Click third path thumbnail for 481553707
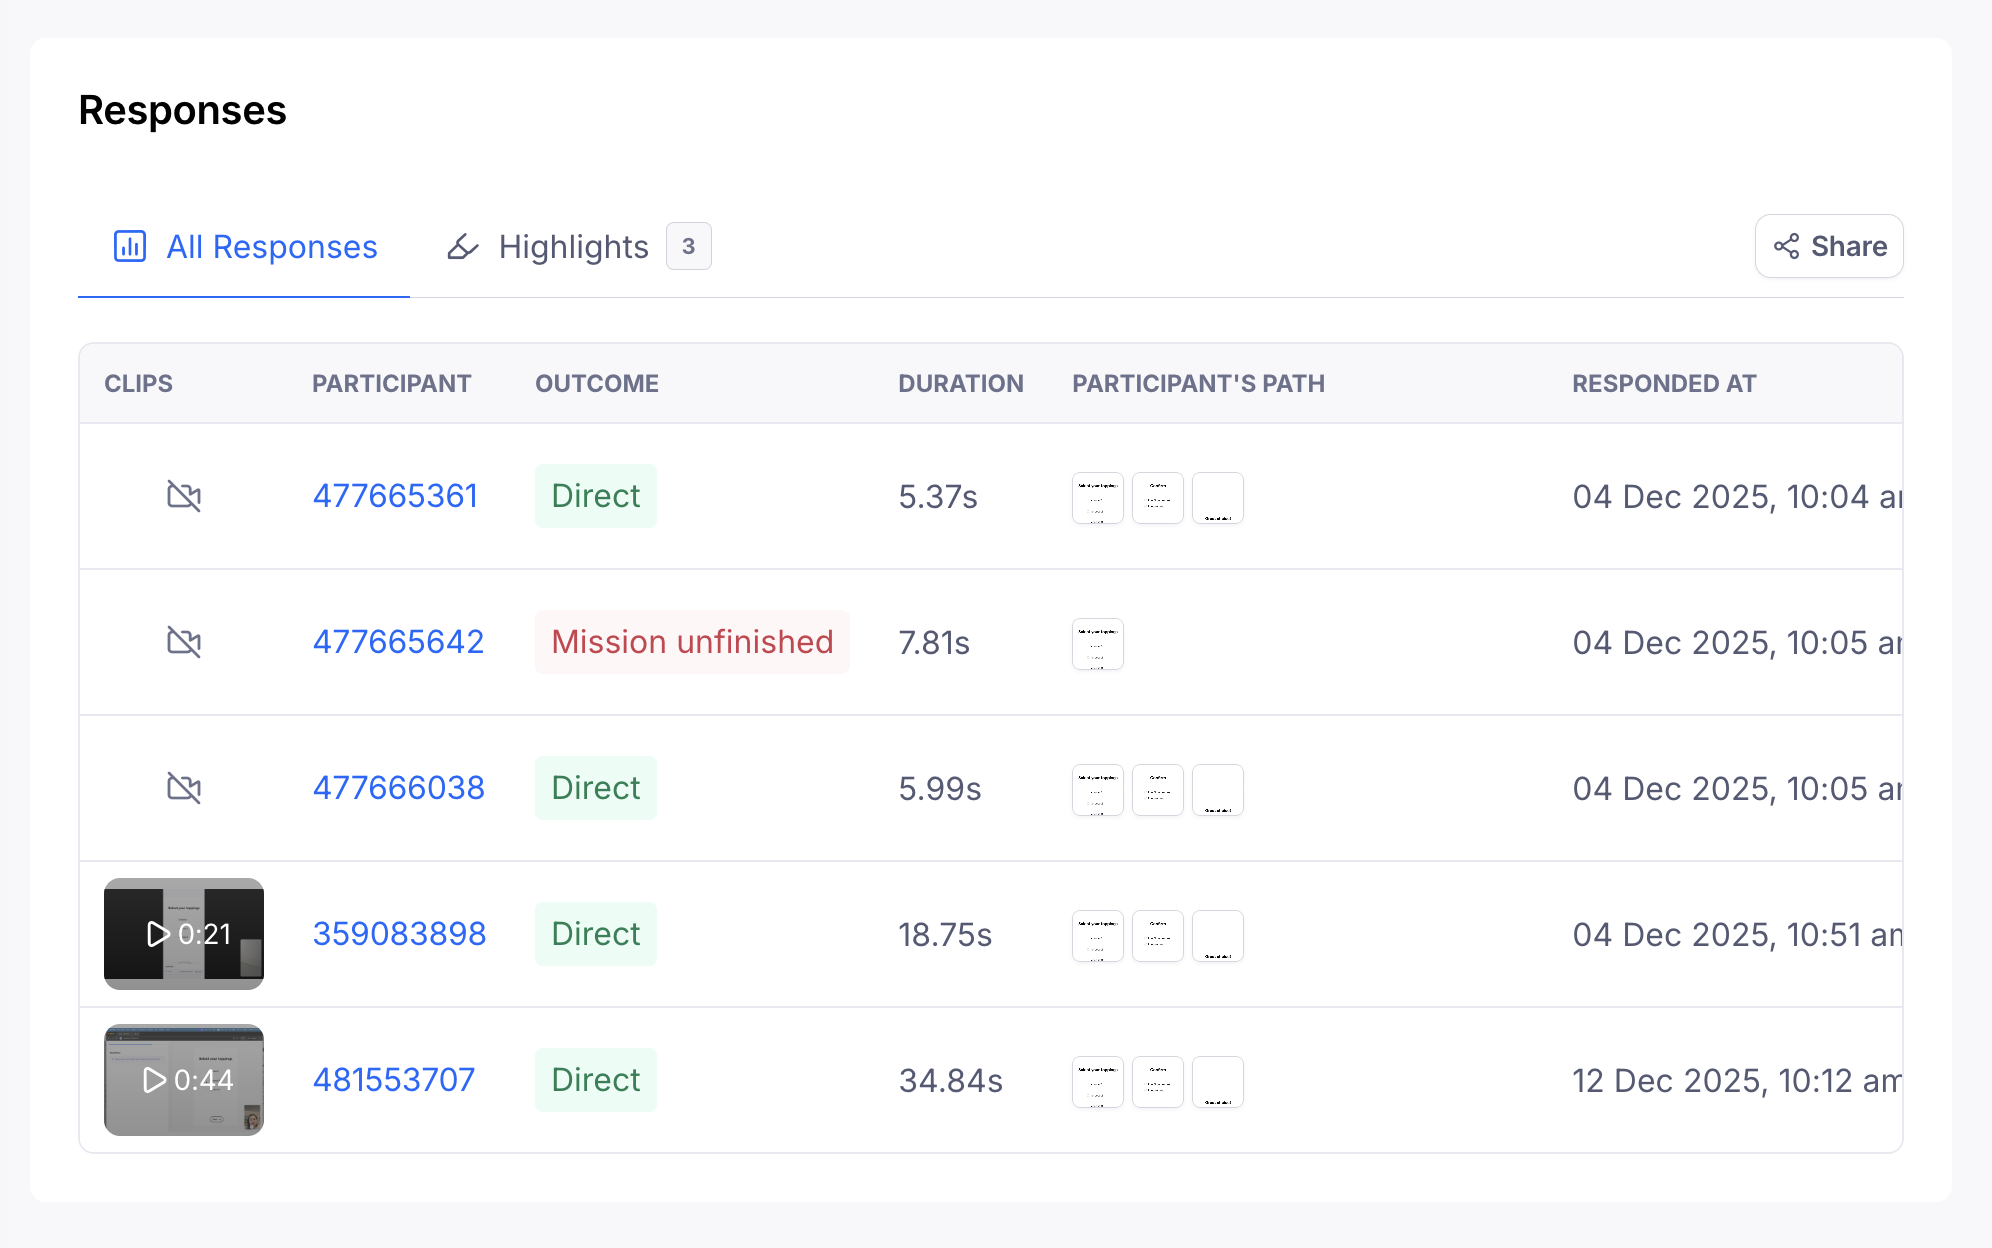Viewport: 1992px width, 1248px height. [1217, 1082]
